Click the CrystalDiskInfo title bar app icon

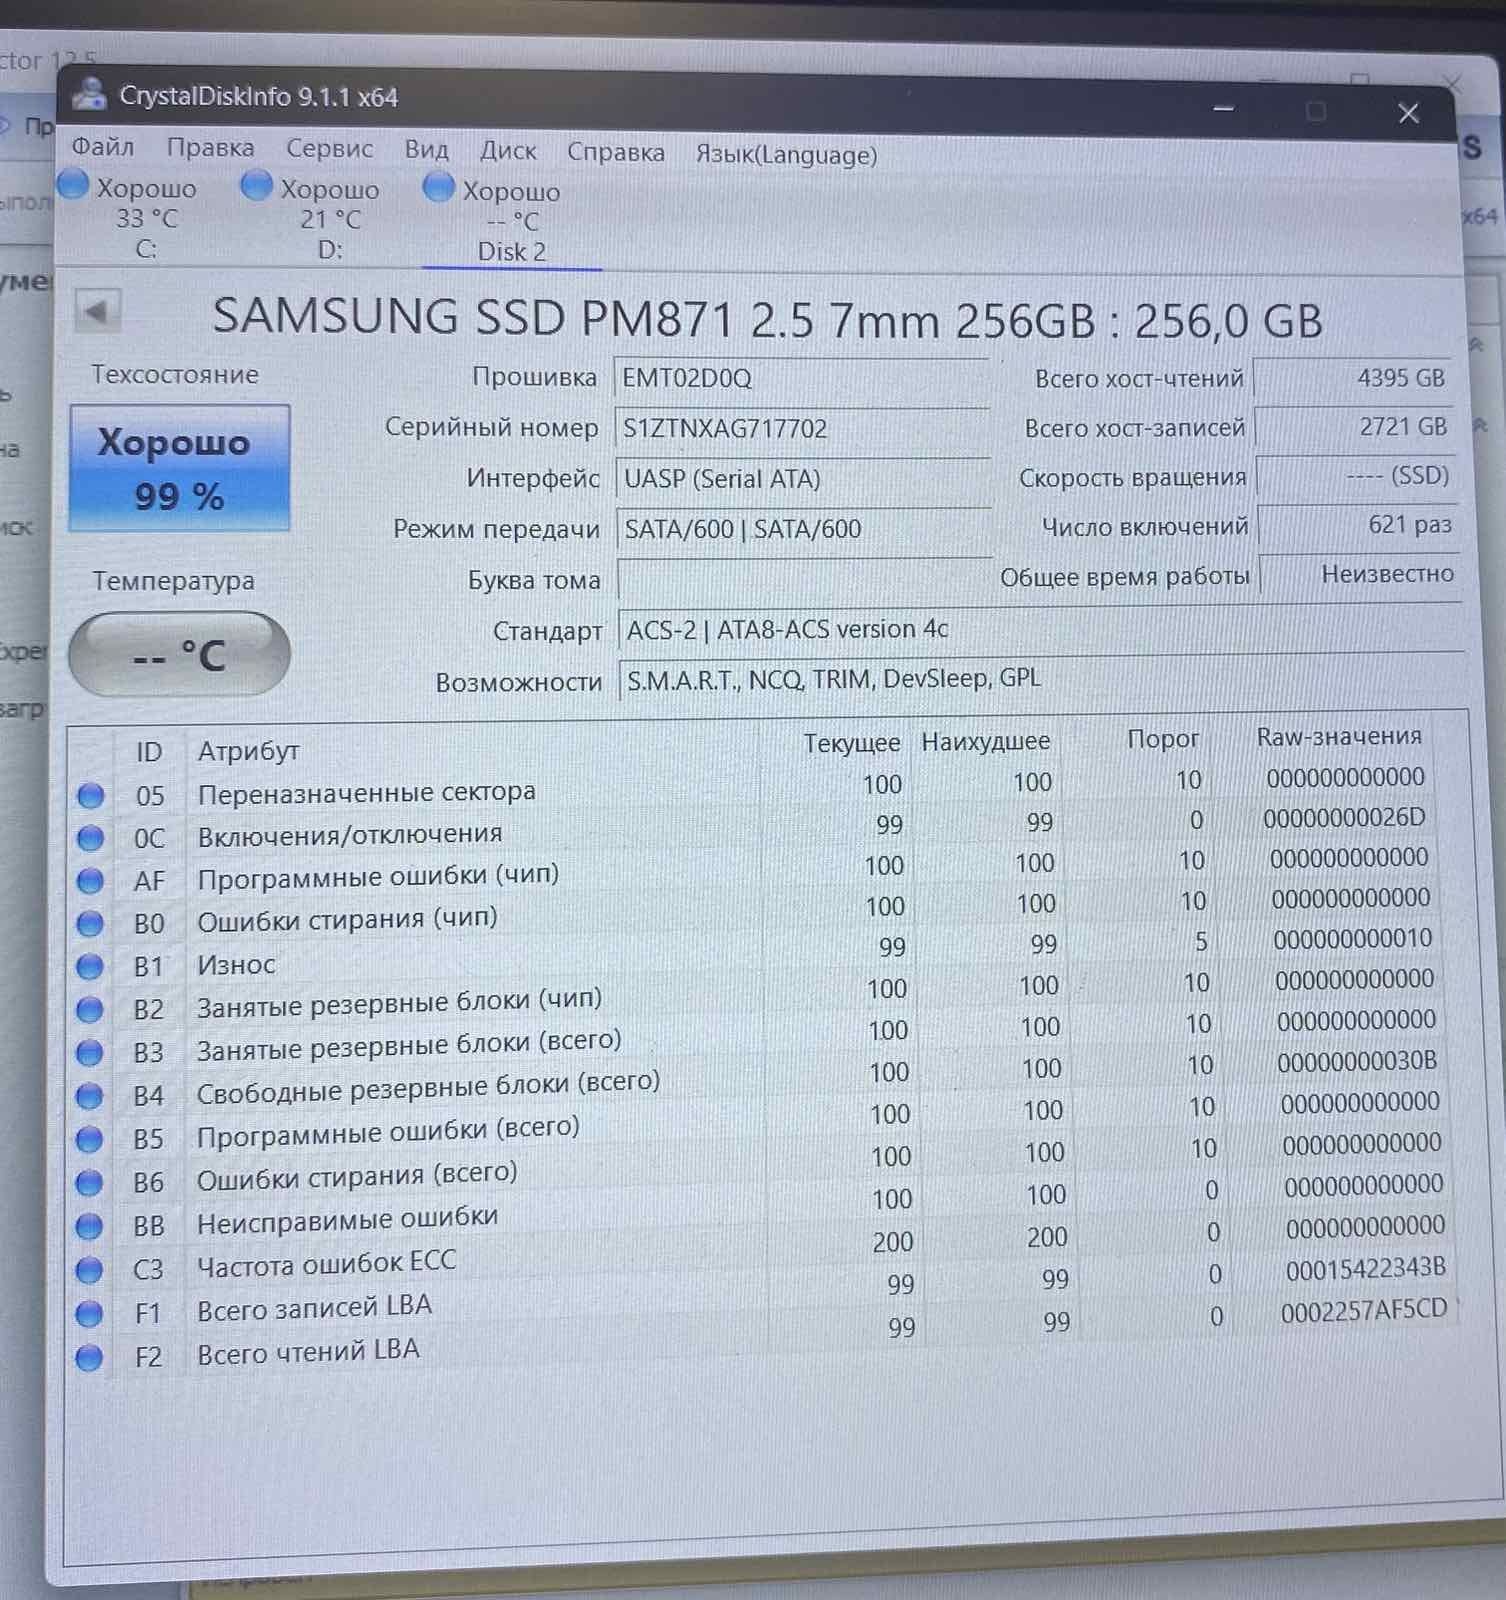tap(90, 94)
